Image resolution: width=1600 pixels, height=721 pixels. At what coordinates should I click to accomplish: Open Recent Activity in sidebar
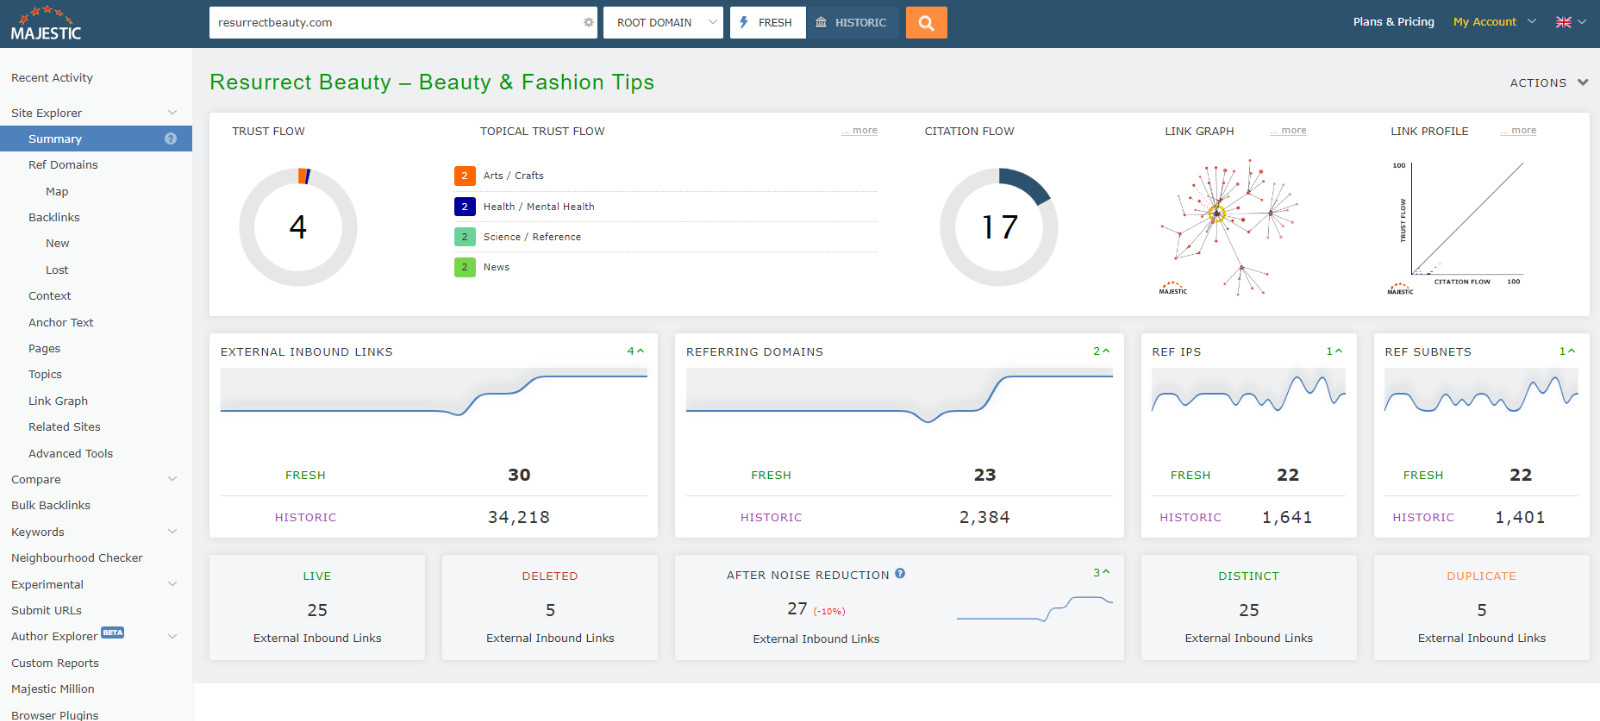pos(52,78)
